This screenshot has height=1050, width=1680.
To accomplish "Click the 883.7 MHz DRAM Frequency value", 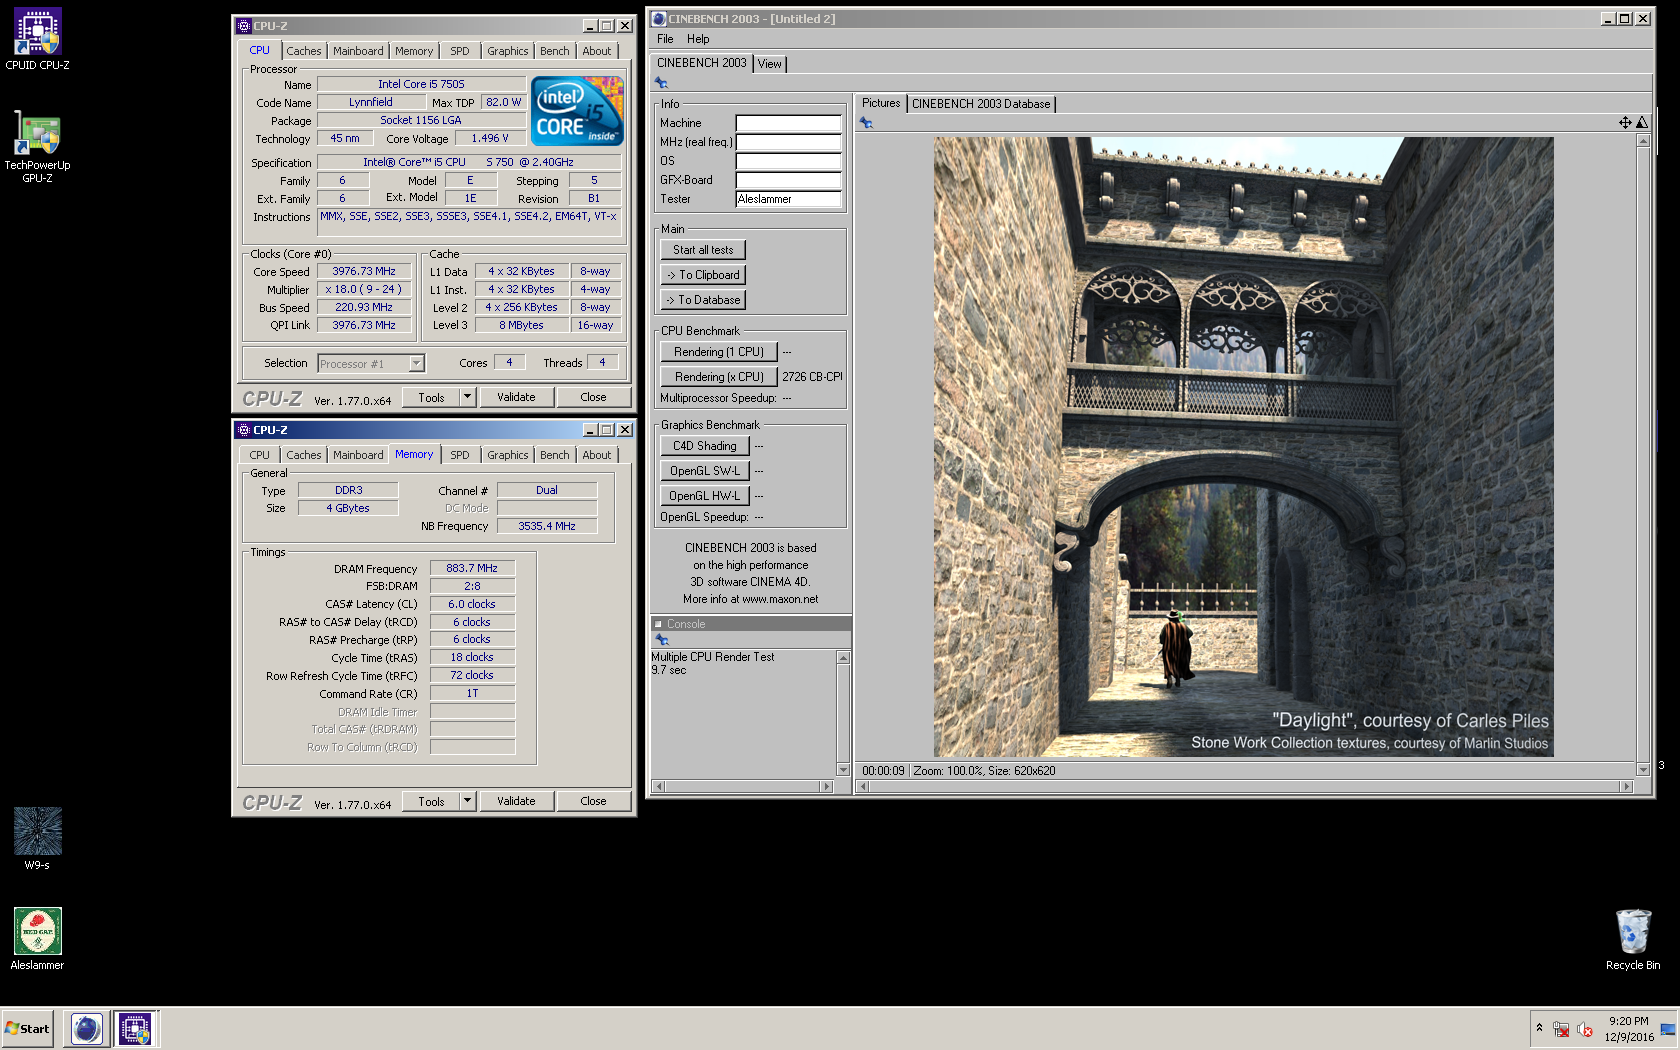I will tap(472, 568).
